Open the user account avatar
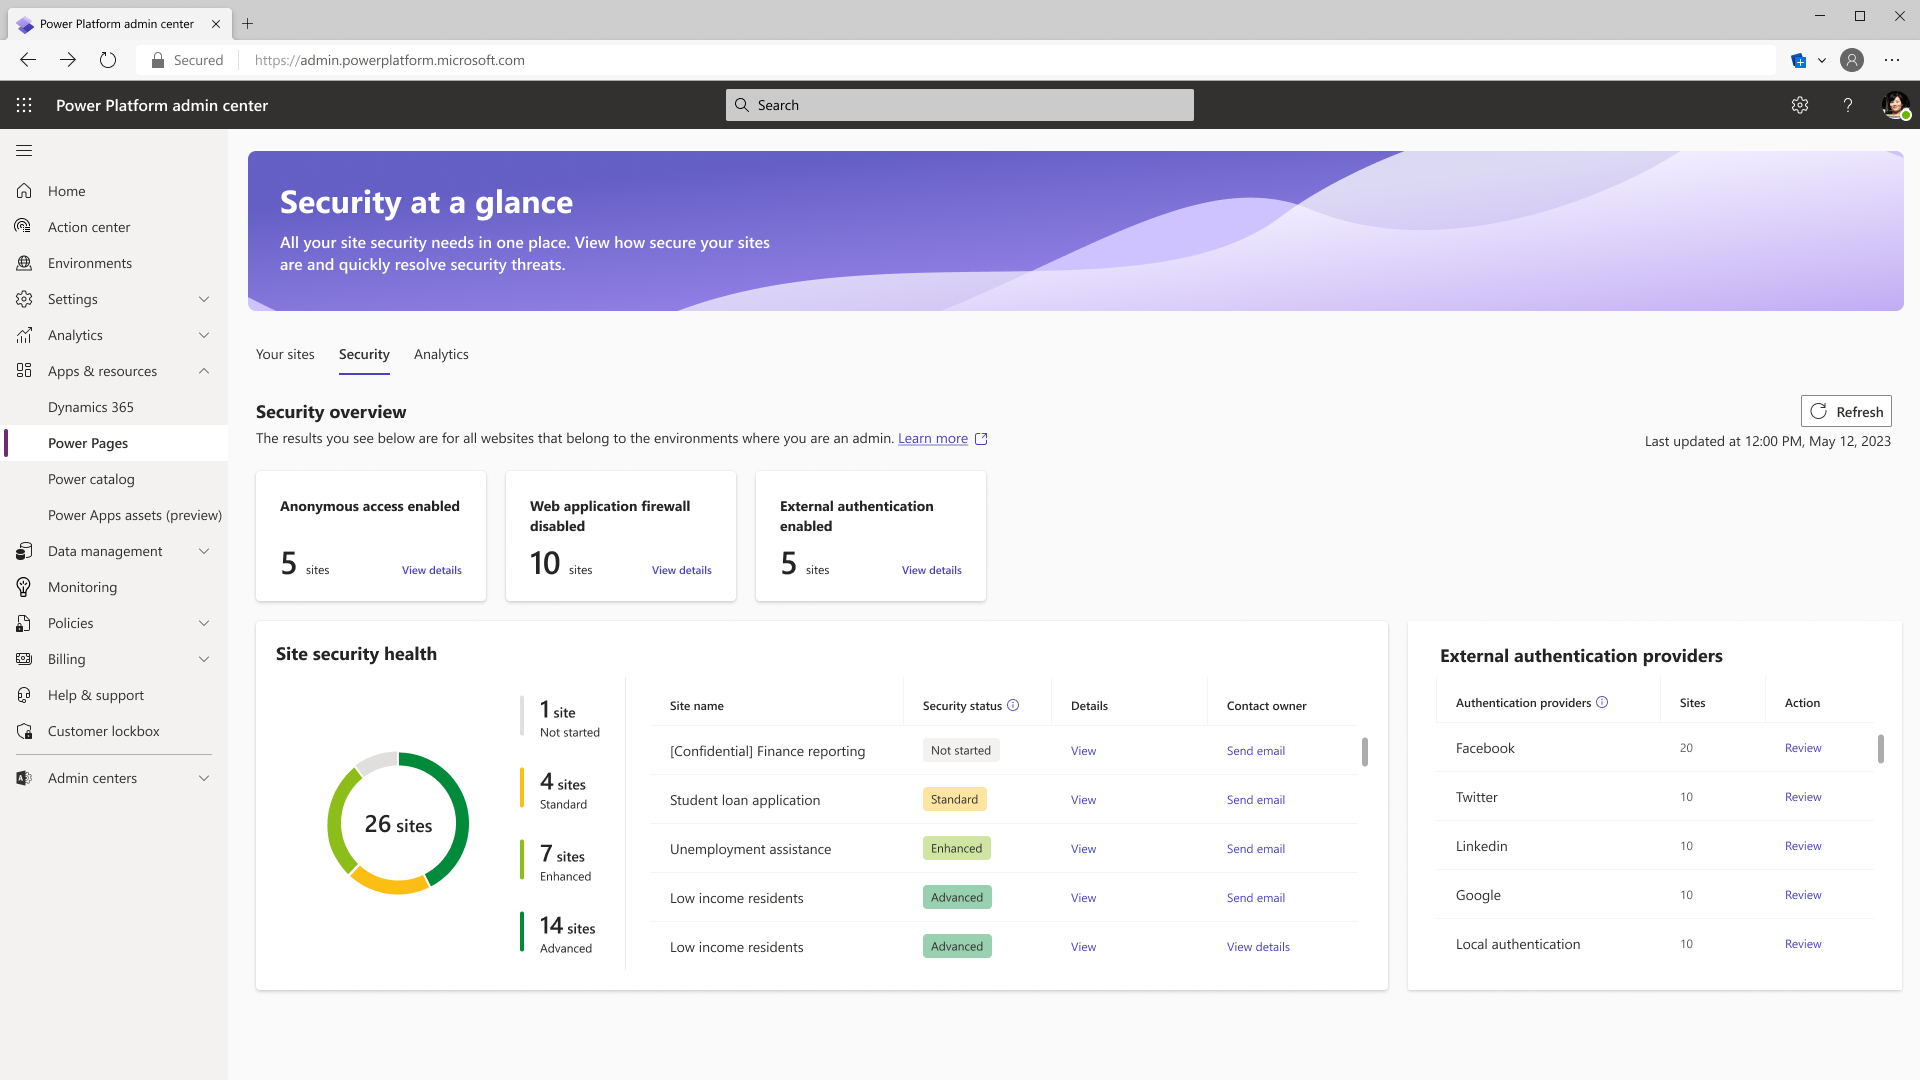Screen dimensions: 1920x1080 pyautogui.click(x=1895, y=105)
